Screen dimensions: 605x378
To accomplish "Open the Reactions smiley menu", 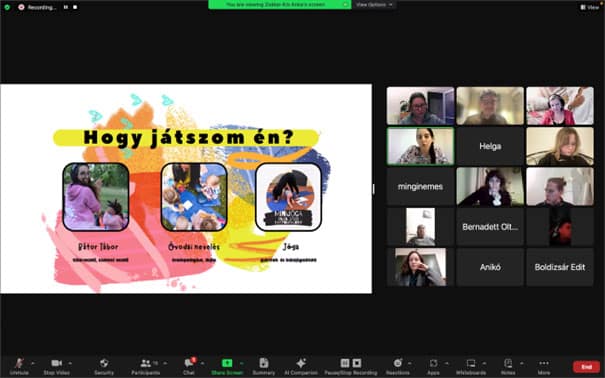I will 397,363.
